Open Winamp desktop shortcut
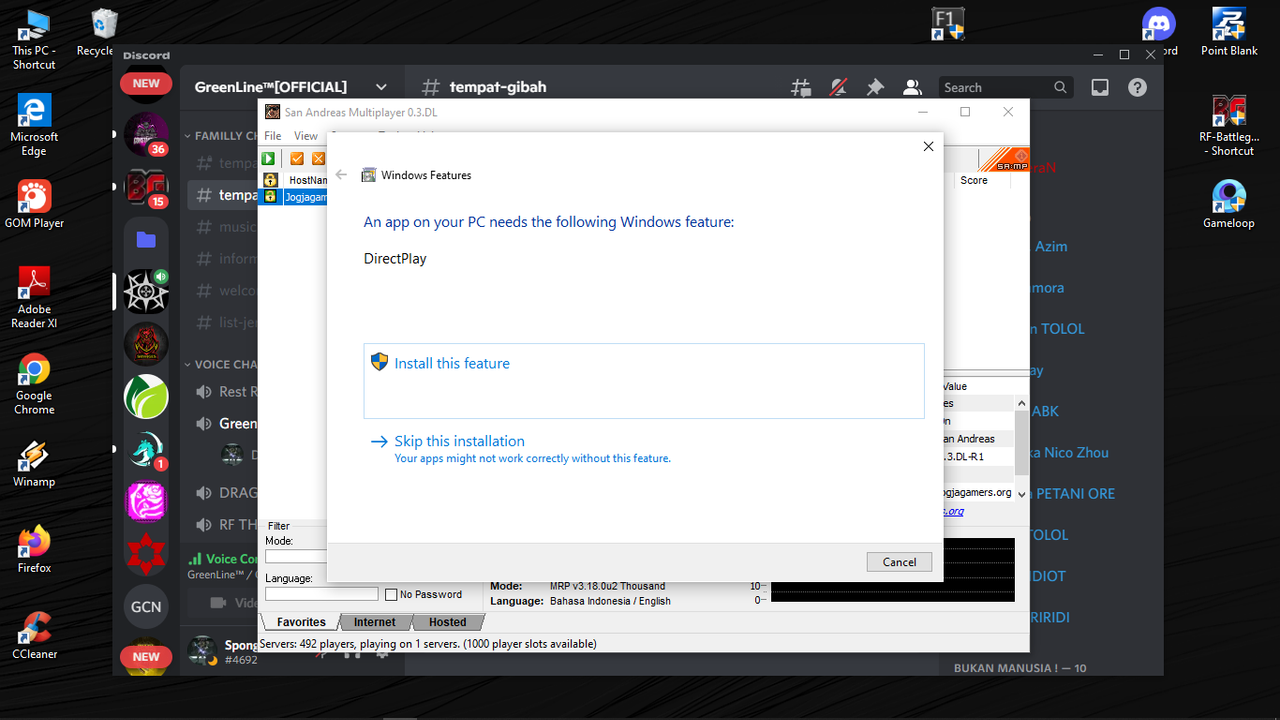The image size is (1280, 720). [x=34, y=463]
